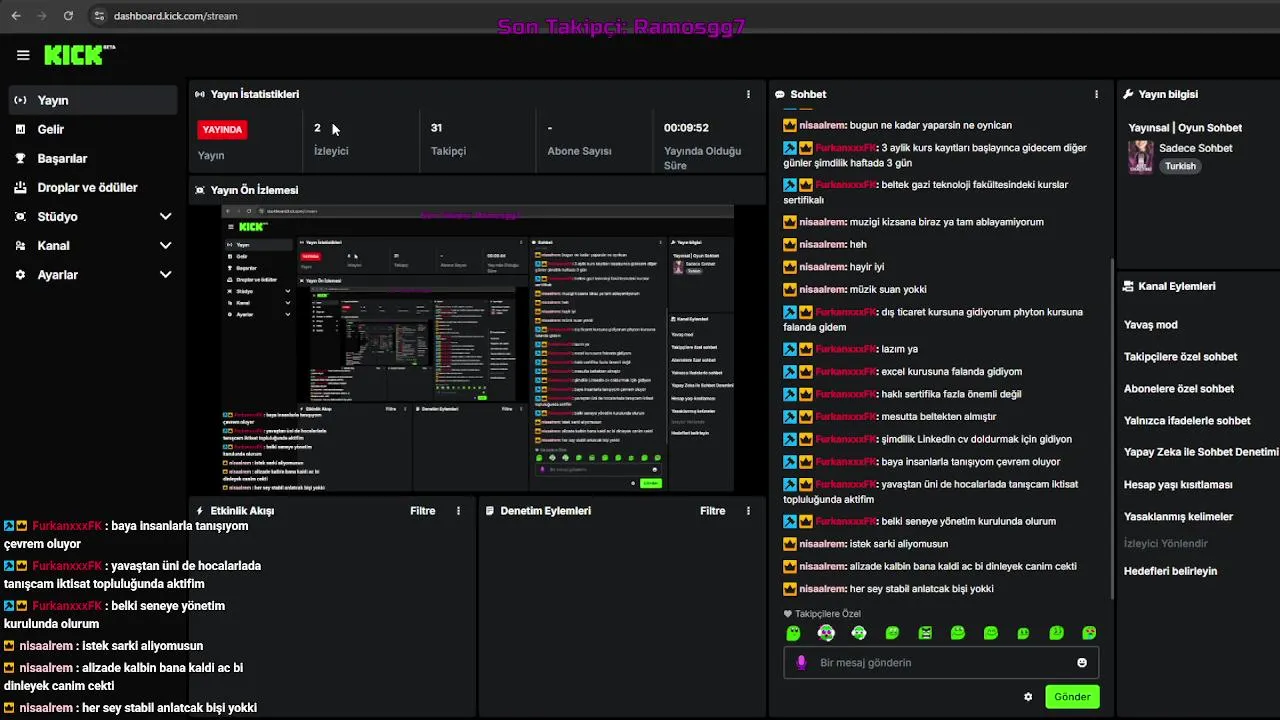Click the Turkish language tag
This screenshot has height=720, width=1280.
tap(1180, 166)
